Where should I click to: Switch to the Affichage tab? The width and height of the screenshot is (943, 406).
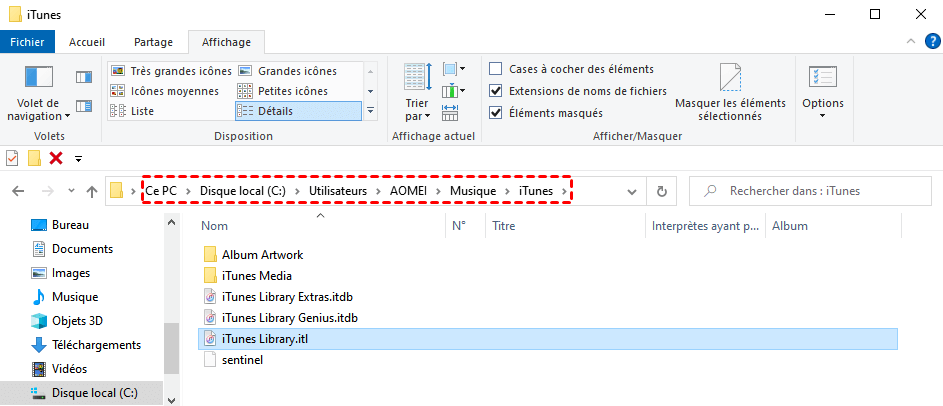coord(226,42)
